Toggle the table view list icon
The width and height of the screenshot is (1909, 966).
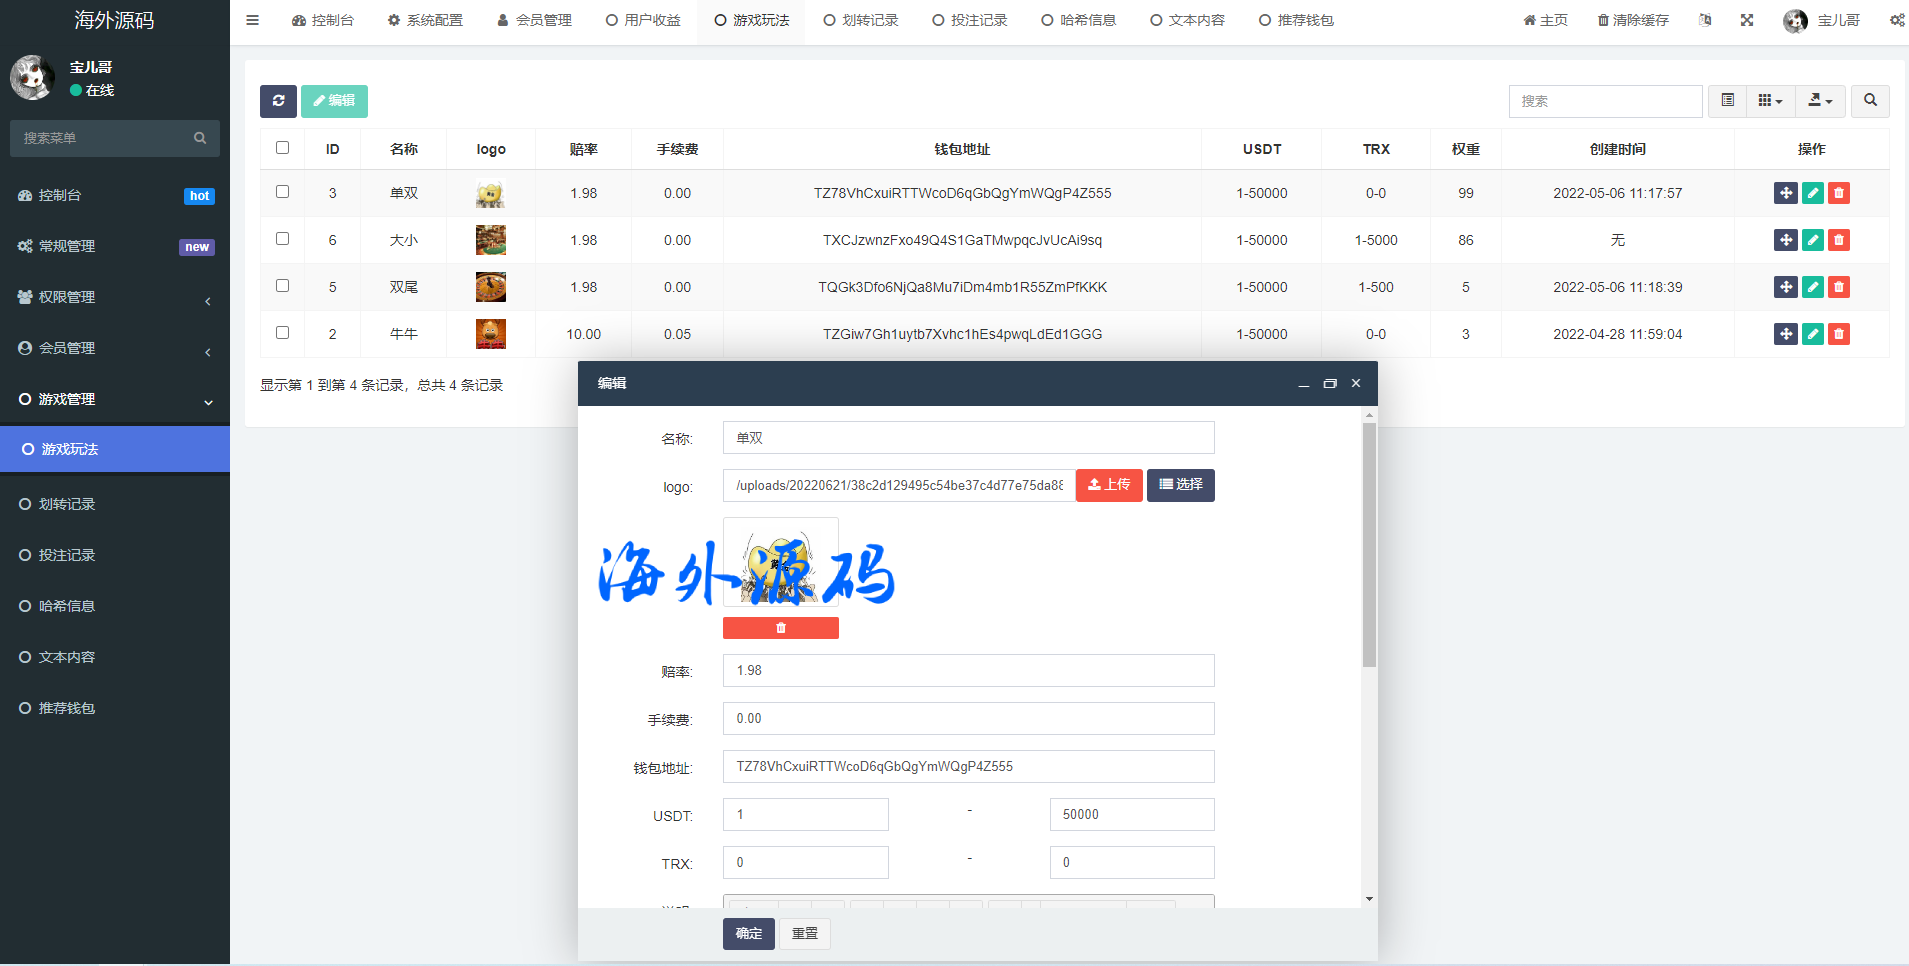coord(1727,101)
